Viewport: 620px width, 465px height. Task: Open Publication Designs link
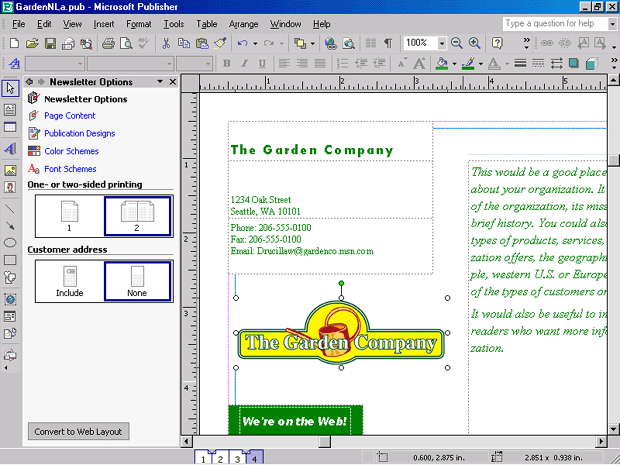[79, 133]
